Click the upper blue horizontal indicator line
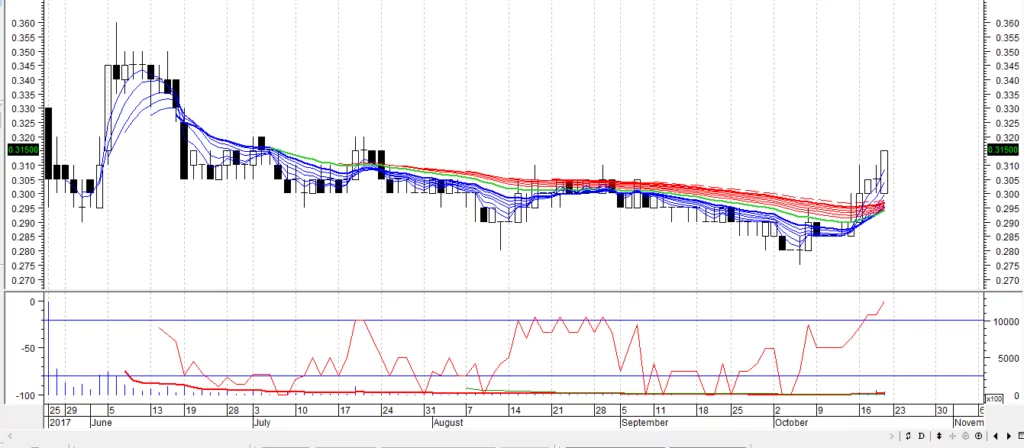This screenshot has width=1024, height=448. 500,320
